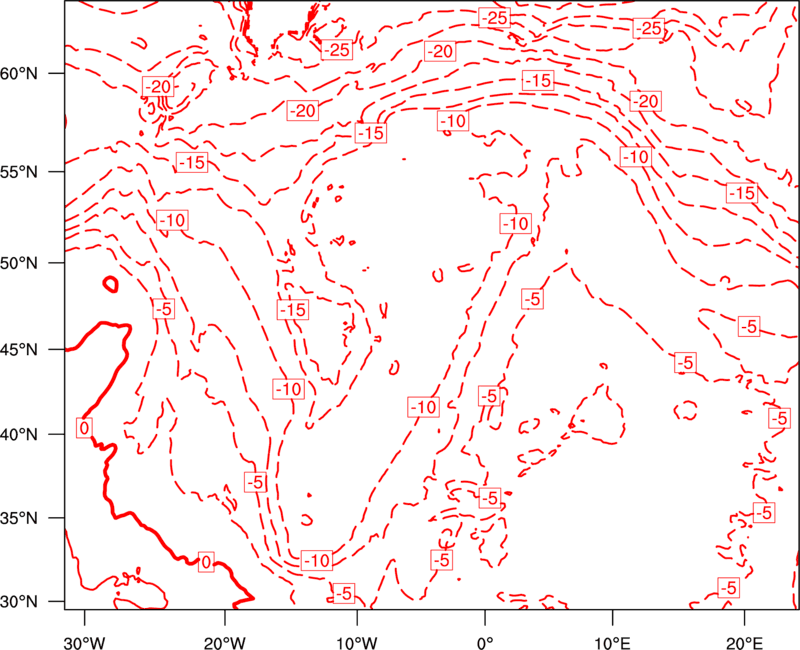The width and height of the screenshot is (800, 650).
Task: Click the -15 contour label near 47°N, 15°W
Action: tap(293, 309)
